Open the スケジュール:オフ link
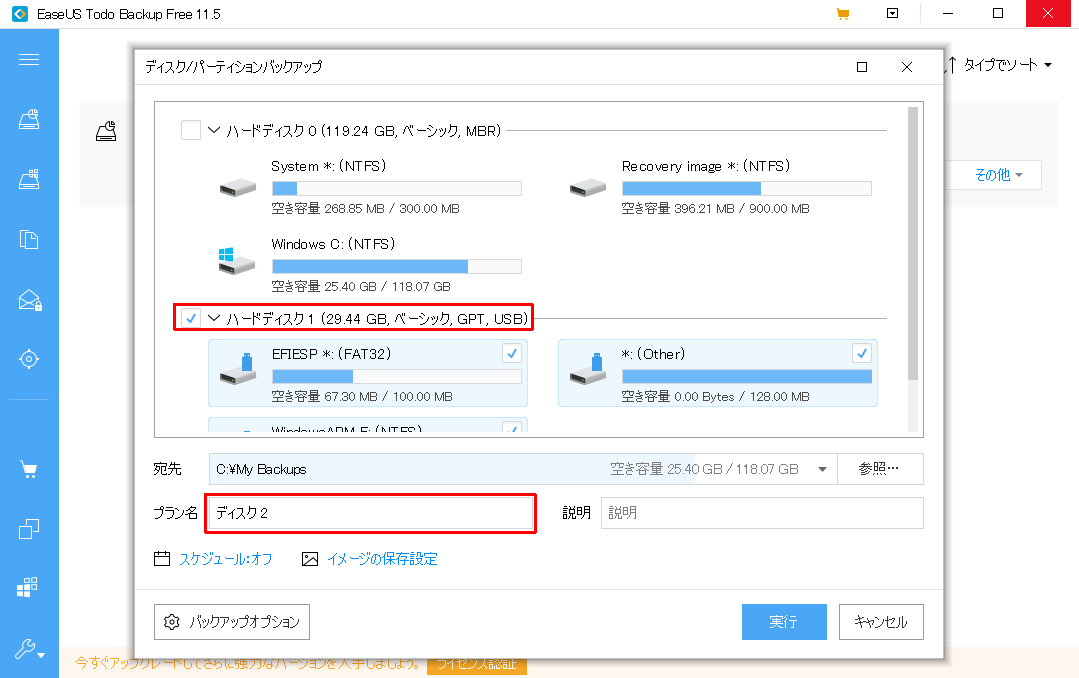Screen dimensions: 1079x678 [226, 559]
